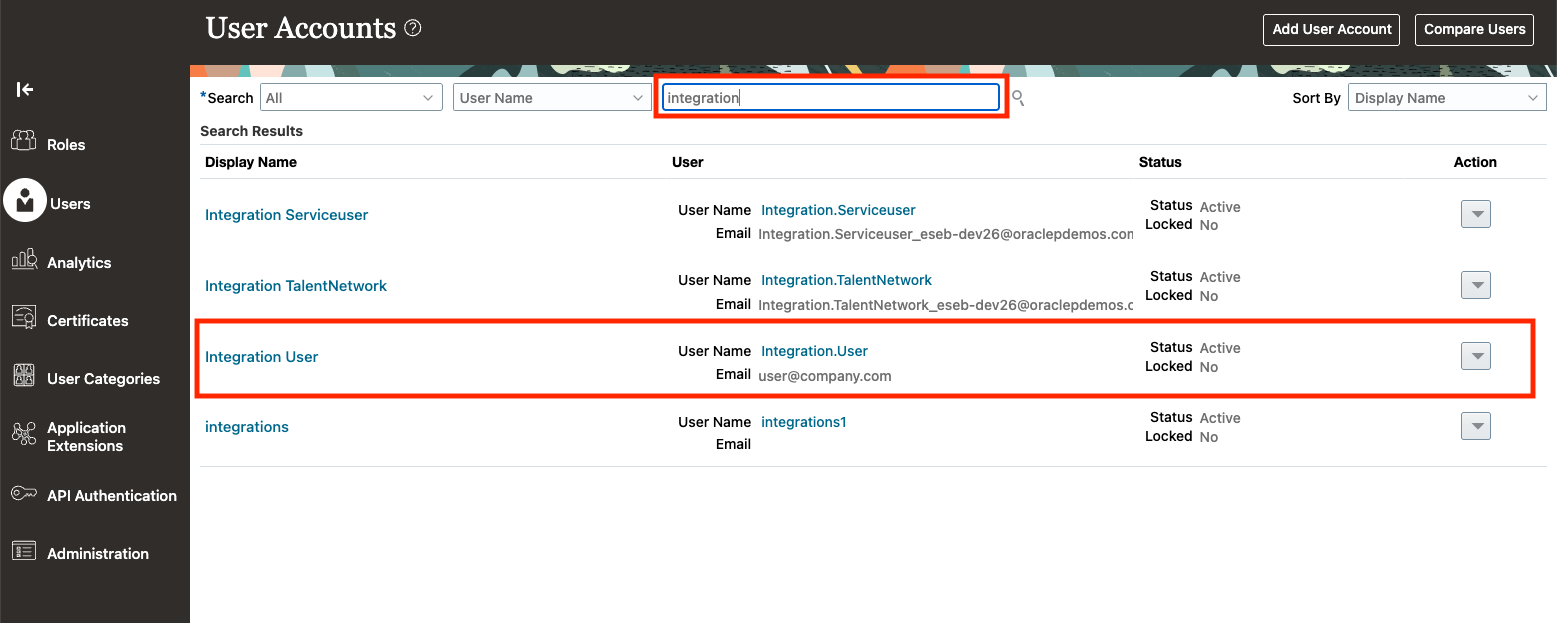The height and width of the screenshot is (623, 1557).
Task: Open the help tooltip beside User Accounts
Action: (412, 28)
